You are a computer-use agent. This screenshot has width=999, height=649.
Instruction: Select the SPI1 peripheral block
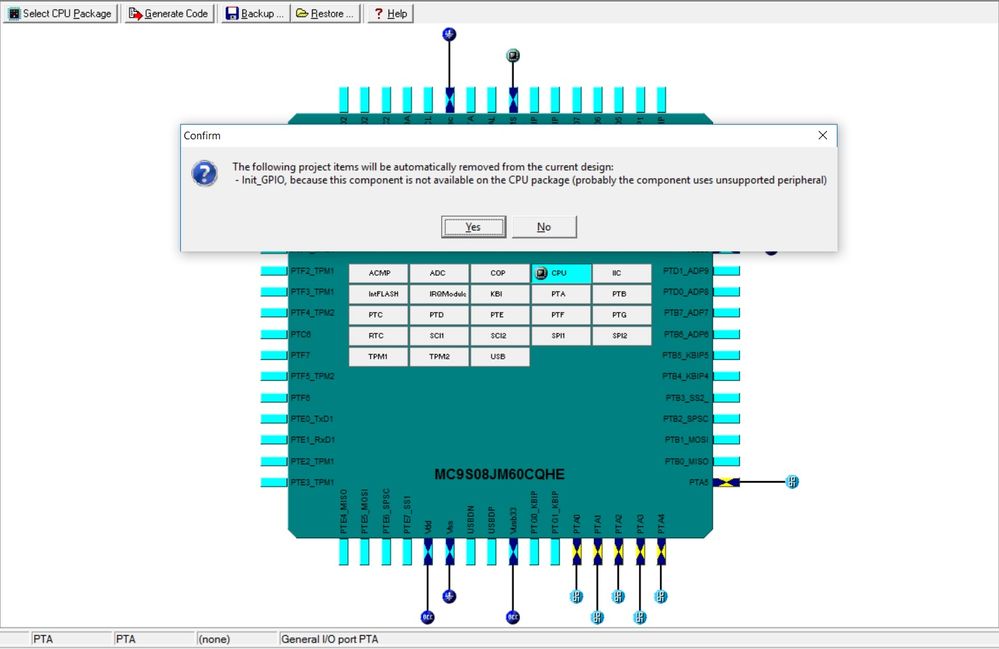[x=561, y=336]
